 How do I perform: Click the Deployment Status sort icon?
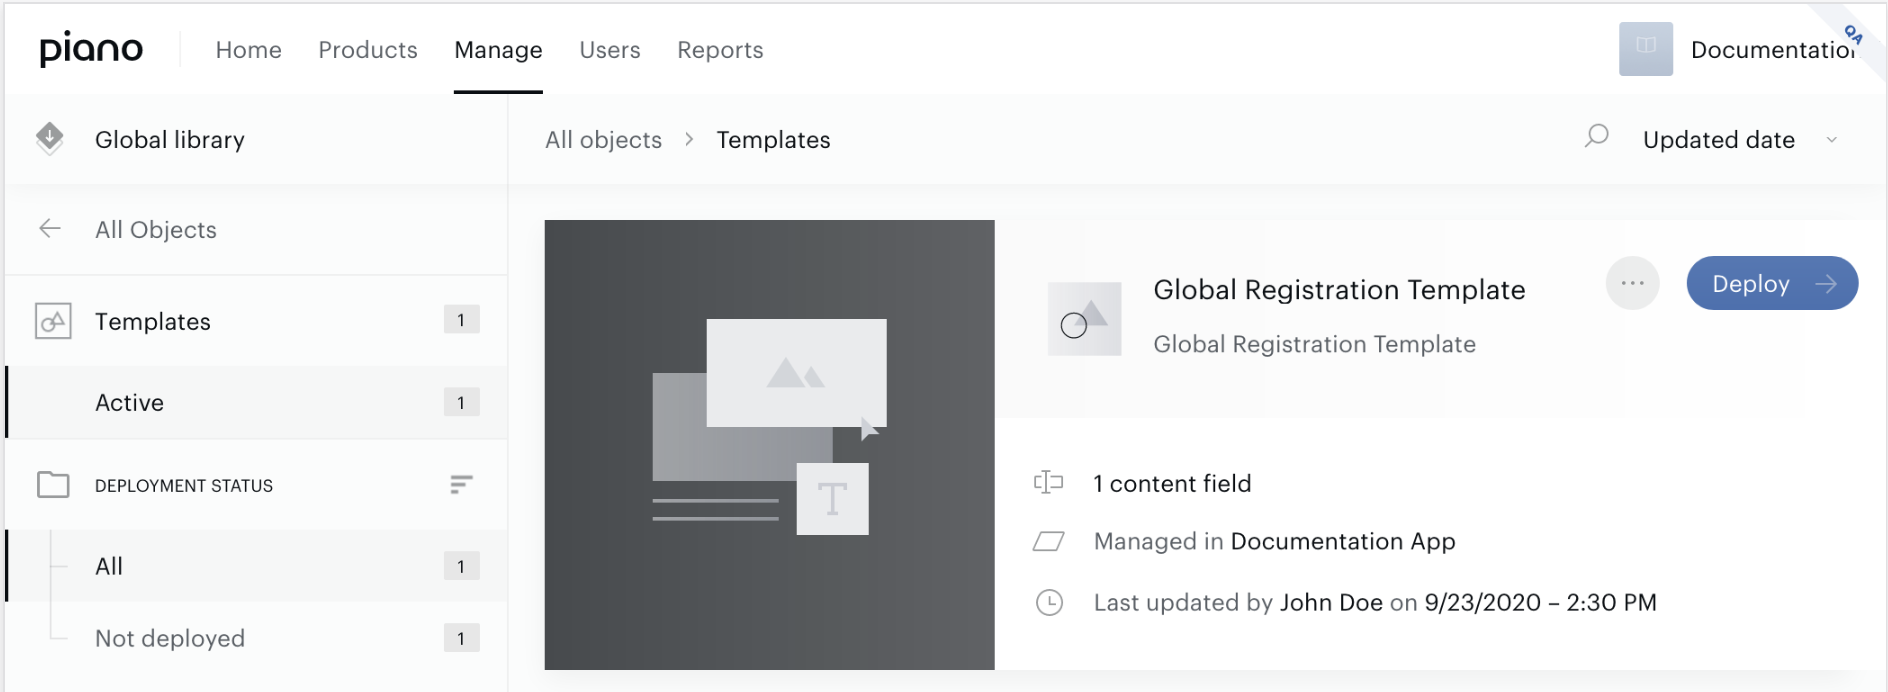[461, 485]
